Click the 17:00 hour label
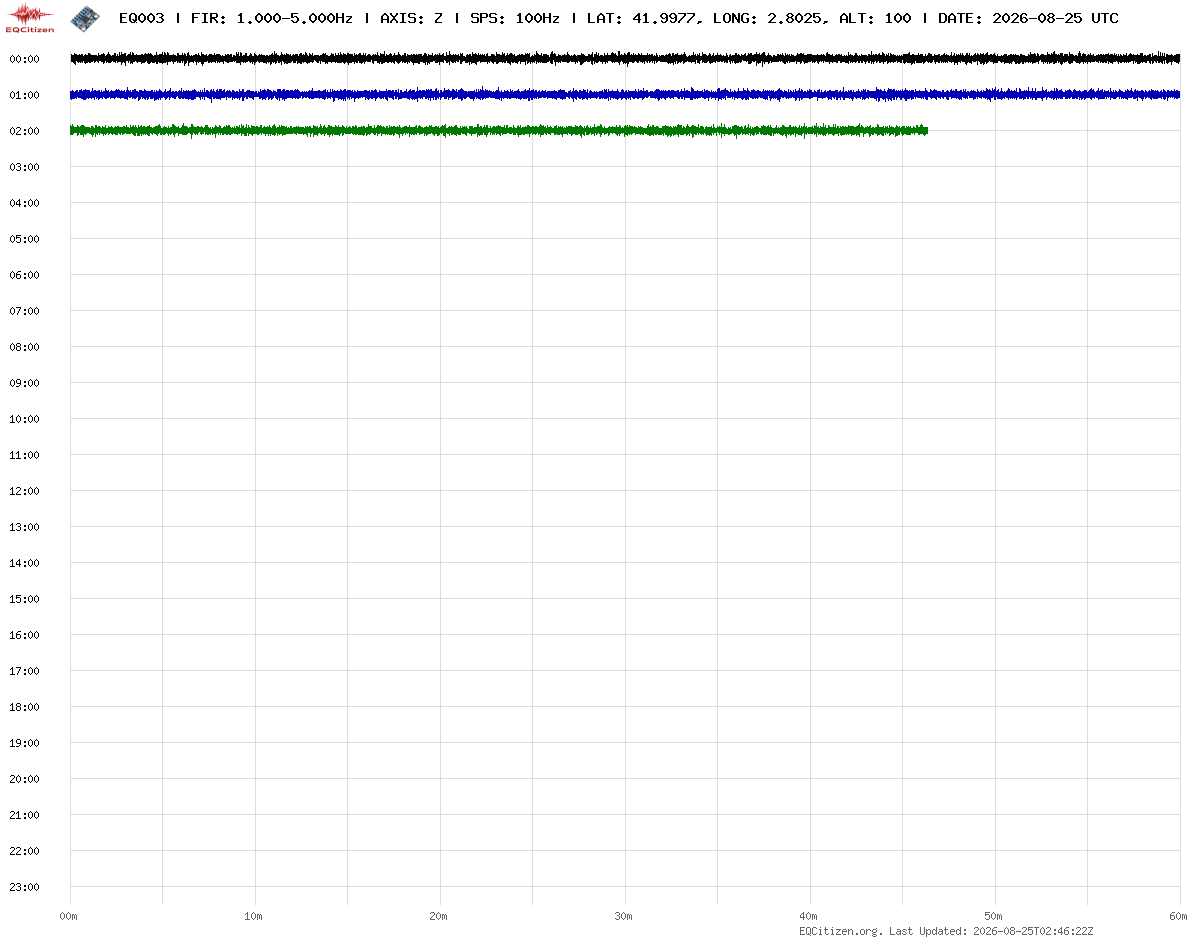Screen dimensions: 1200x940 click(x=24, y=671)
